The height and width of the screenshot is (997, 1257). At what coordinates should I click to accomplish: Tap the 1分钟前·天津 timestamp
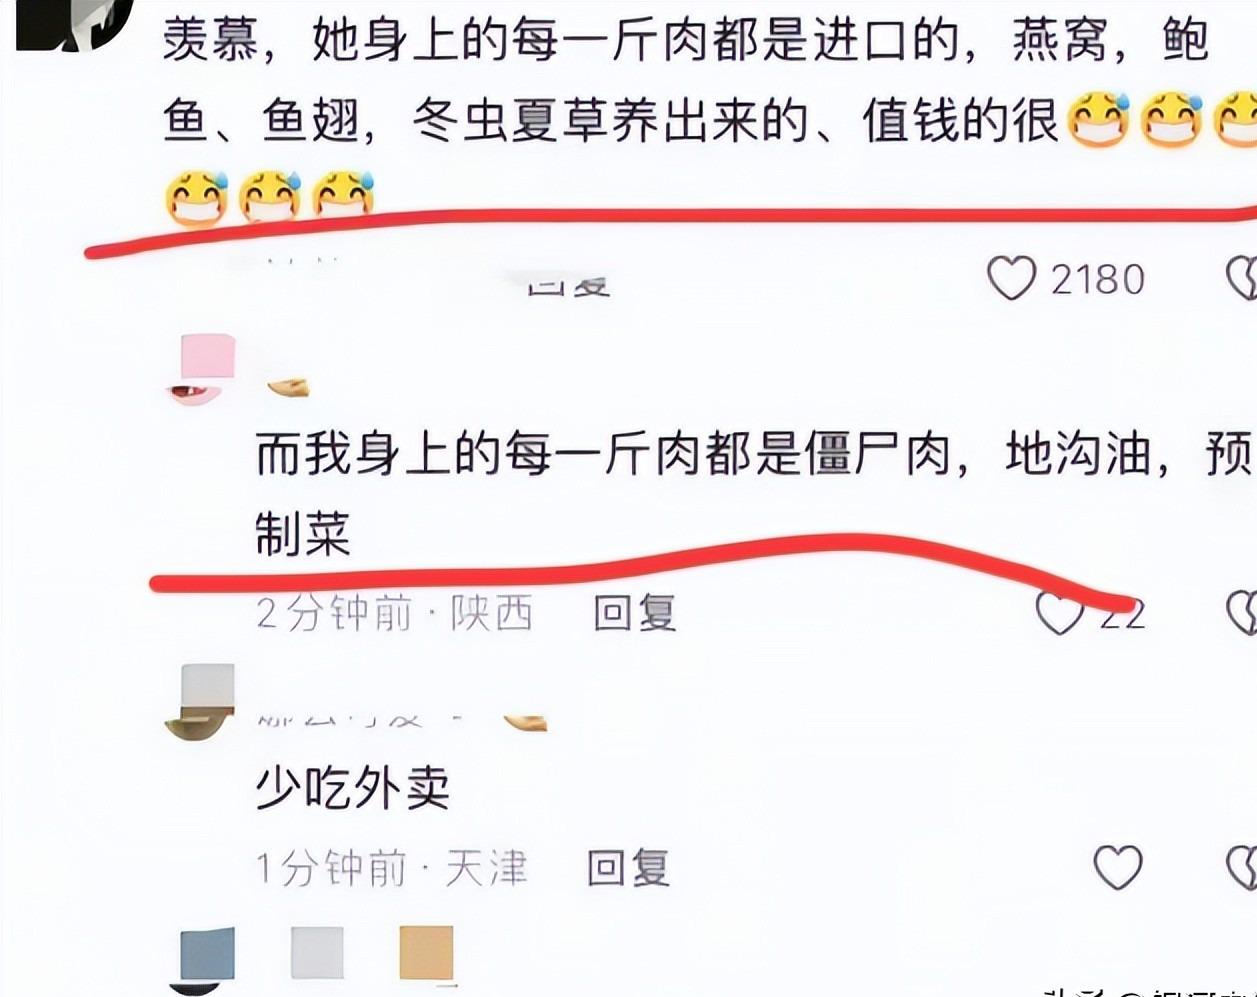(x=392, y=868)
